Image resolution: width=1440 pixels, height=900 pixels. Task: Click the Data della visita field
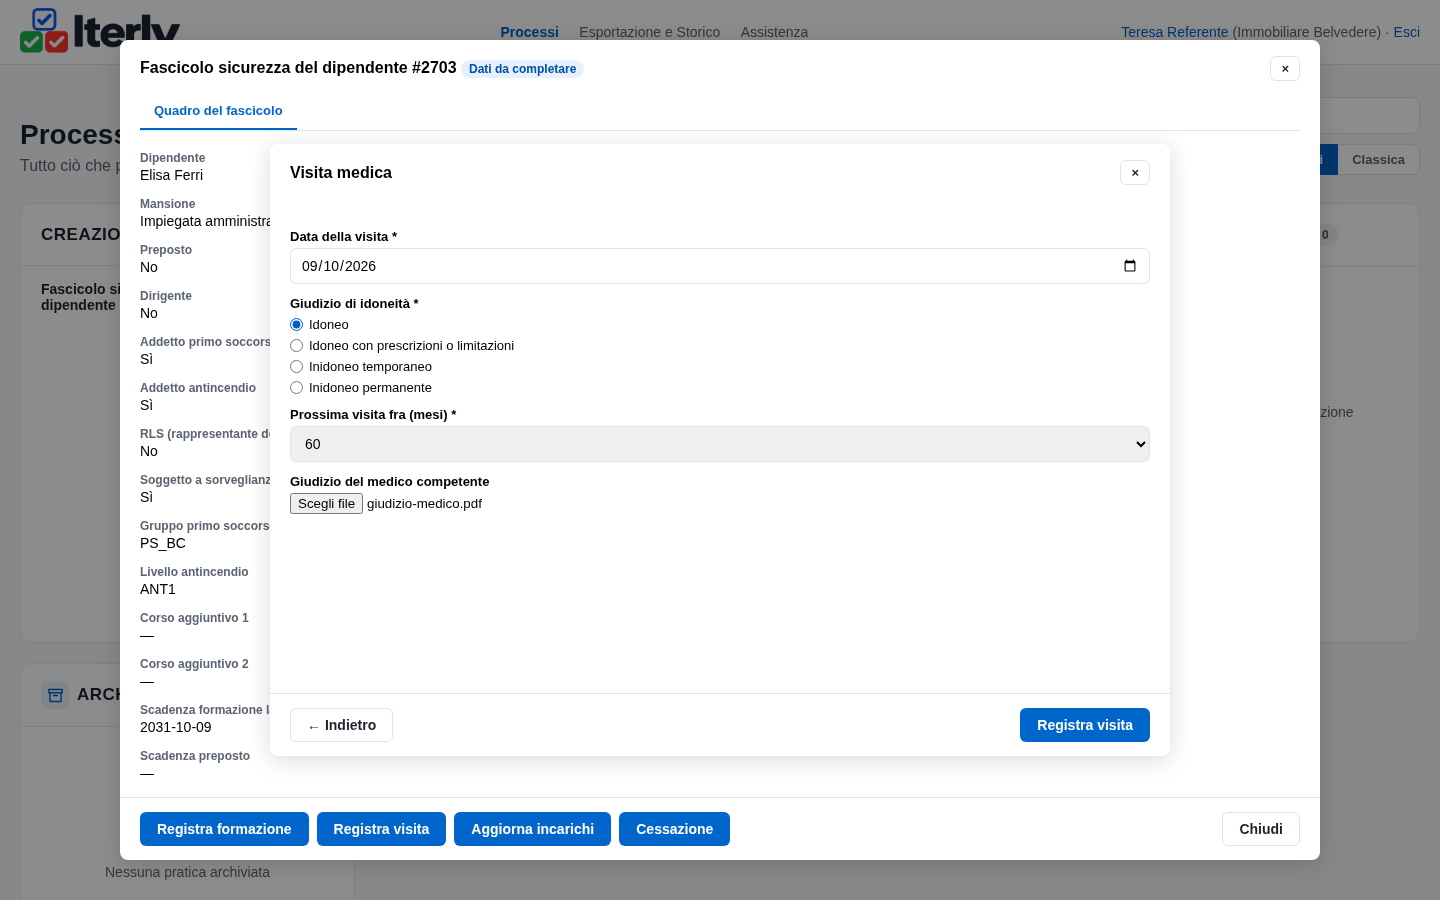(x=720, y=266)
